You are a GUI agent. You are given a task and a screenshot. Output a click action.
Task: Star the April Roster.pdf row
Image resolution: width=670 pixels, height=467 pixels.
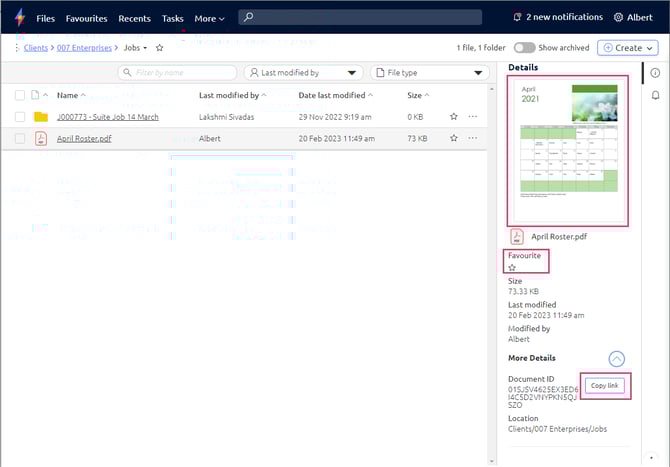453,138
